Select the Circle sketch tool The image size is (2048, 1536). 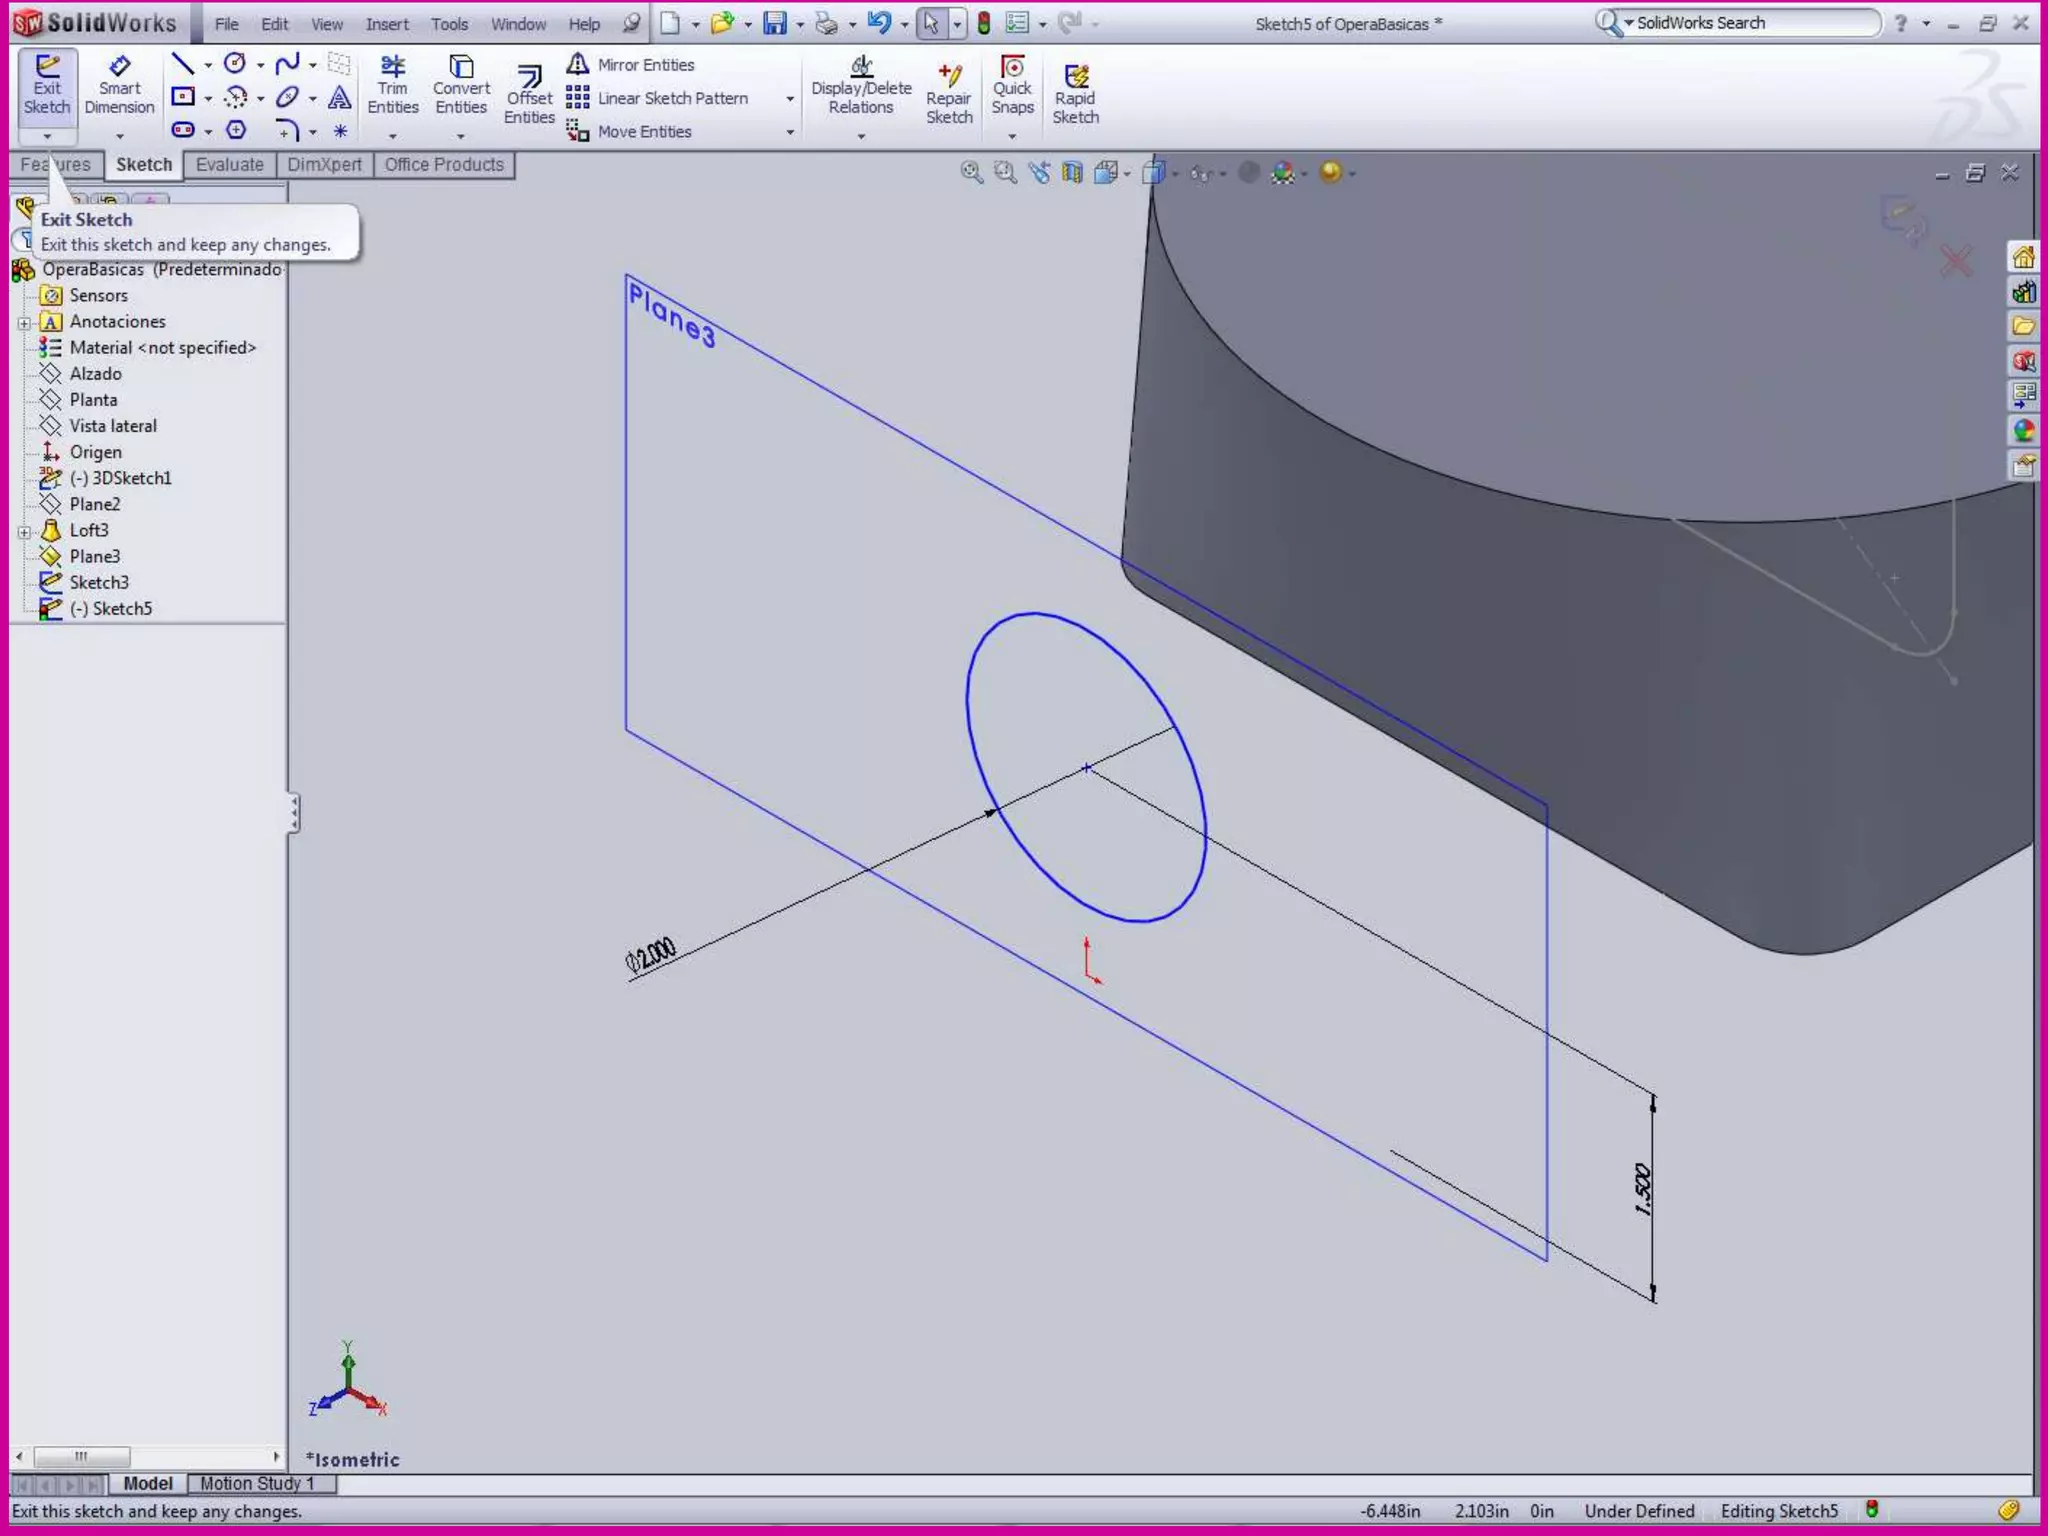(235, 65)
